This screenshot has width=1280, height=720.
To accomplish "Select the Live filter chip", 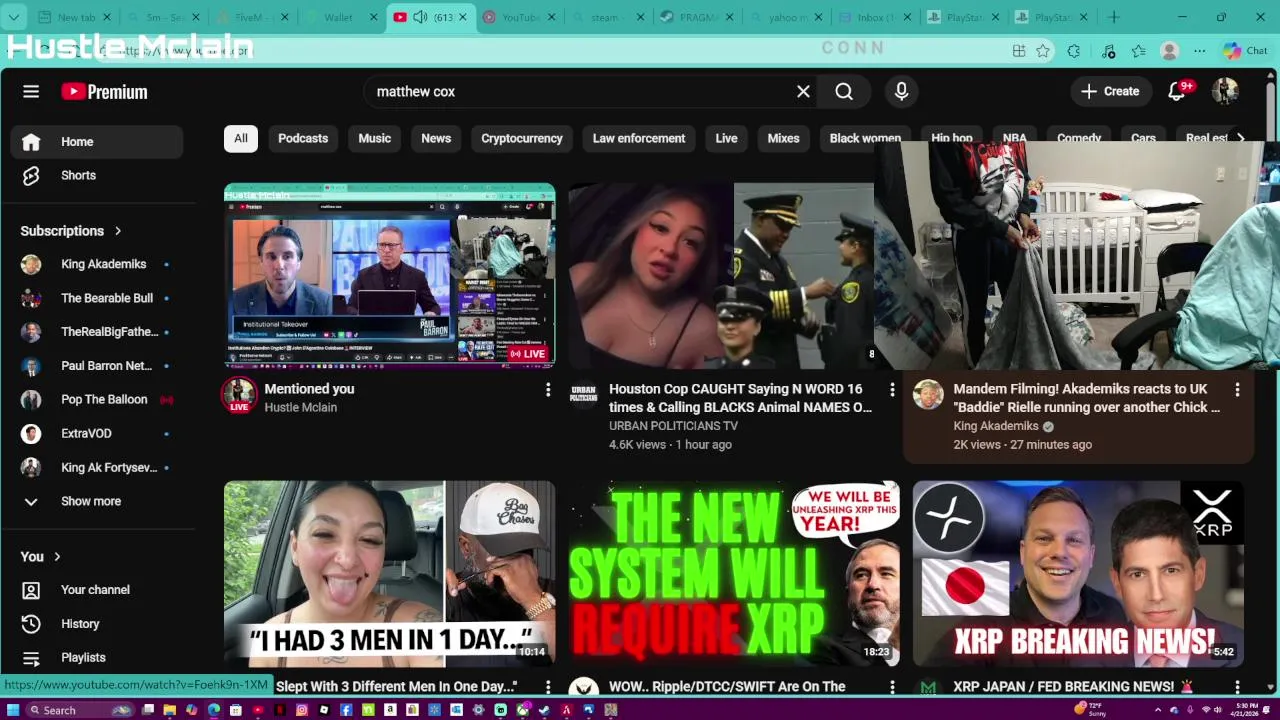I will [726, 138].
